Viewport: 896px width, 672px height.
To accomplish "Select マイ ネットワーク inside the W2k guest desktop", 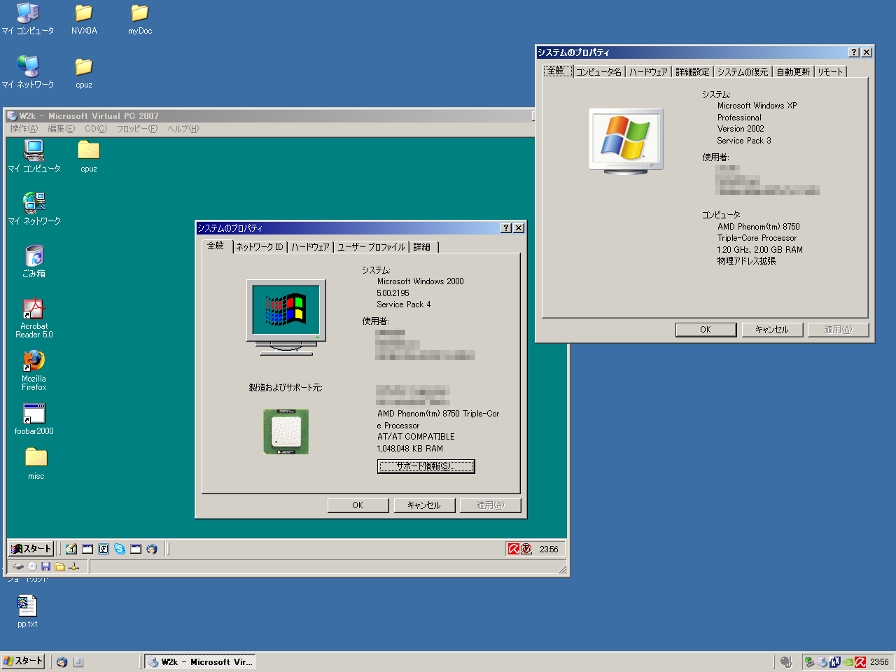I will tap(34, 209).
